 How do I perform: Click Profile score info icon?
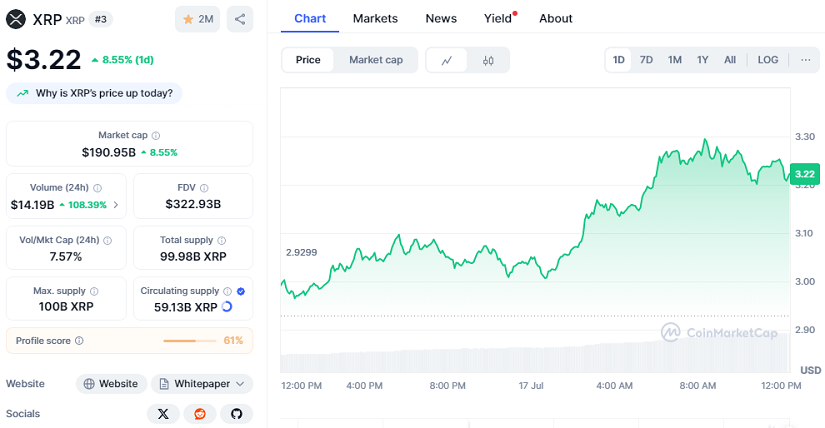pos(79,341)
